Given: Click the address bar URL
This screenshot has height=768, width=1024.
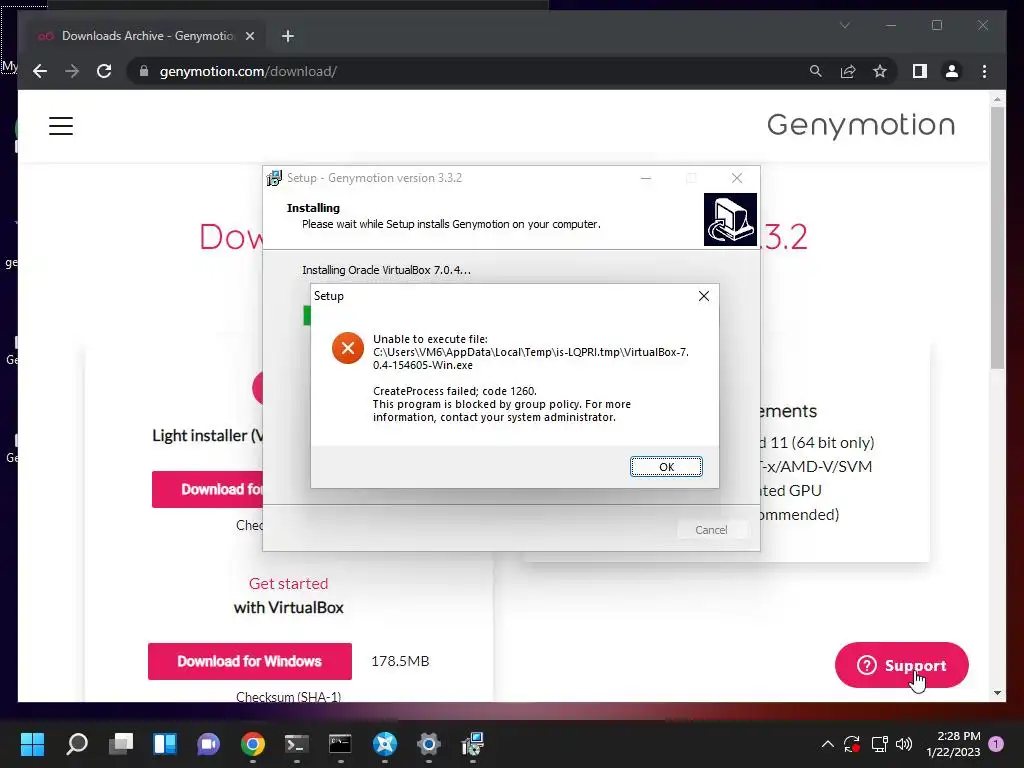Looking at the screenshot, I should (248, 71).
